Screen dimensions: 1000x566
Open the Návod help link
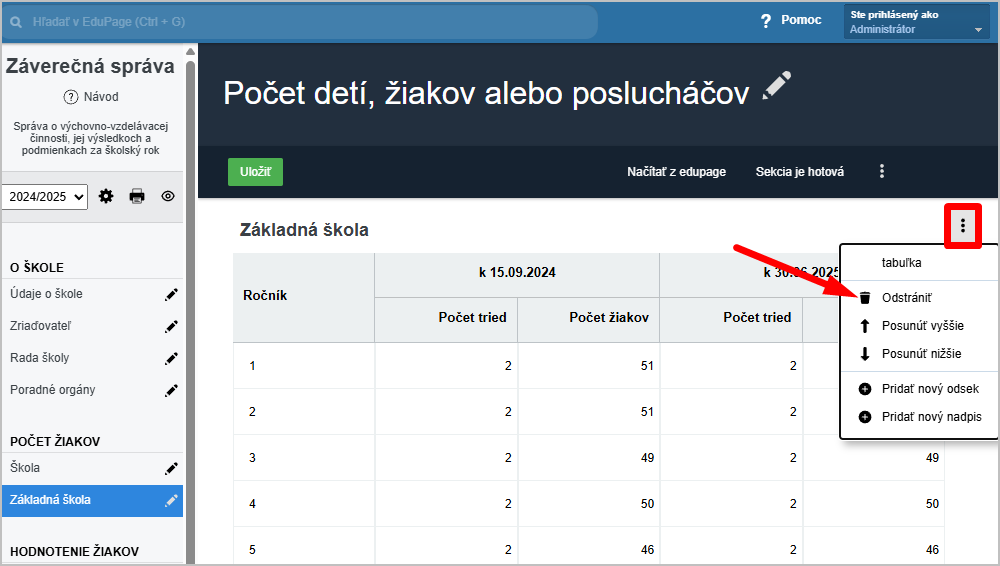[91, 97]
